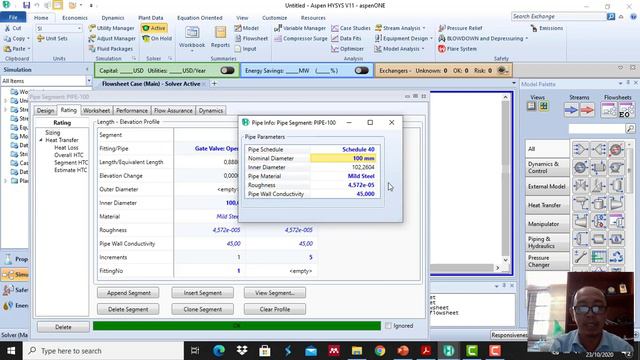Open the Exchangers status dropdown
Viewport: 640px width, 360px height.
pyautogui.click(x=503, y=71)
